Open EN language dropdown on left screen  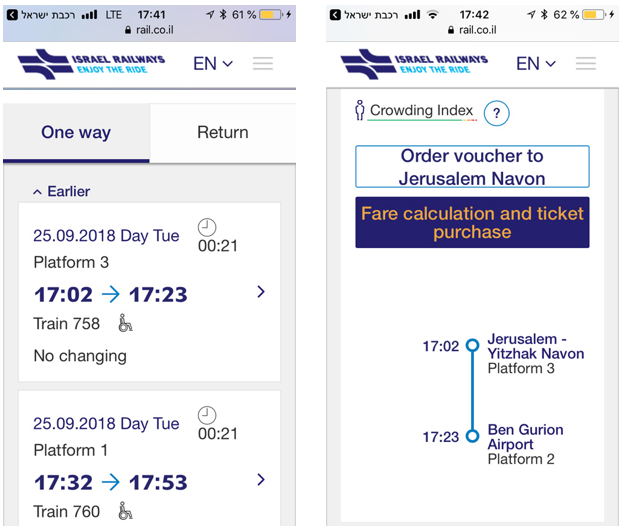click(x=213, y=64)
